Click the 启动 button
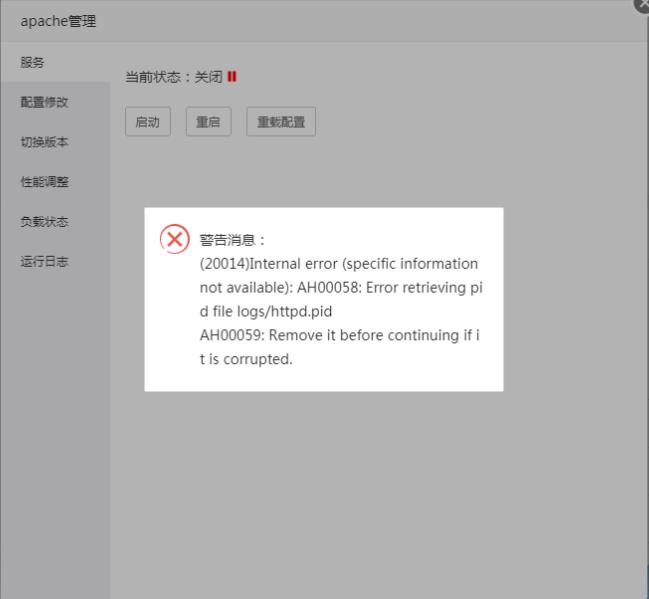The width and height of the screenshot is (649, 599). [148, 122]
